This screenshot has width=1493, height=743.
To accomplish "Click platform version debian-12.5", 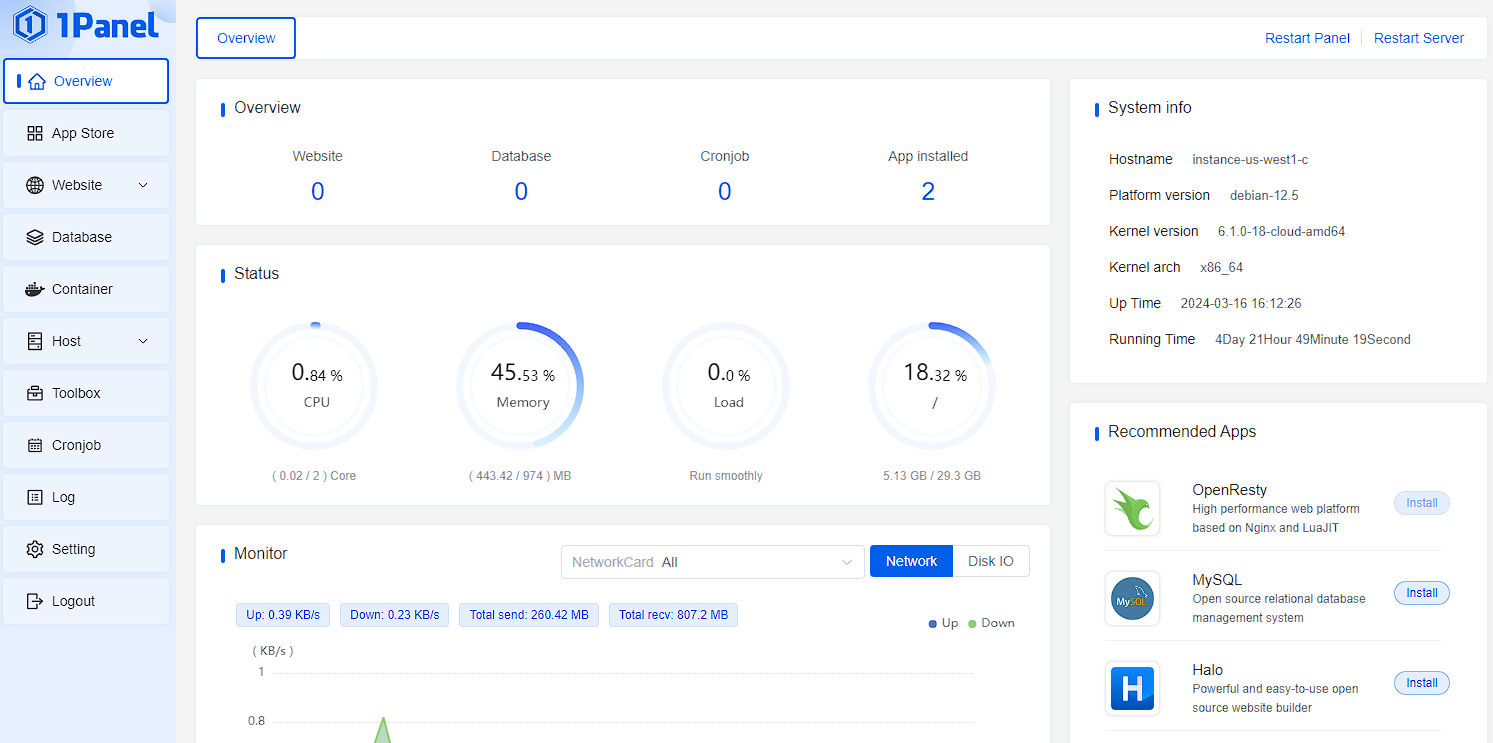I will point(1264,196).
